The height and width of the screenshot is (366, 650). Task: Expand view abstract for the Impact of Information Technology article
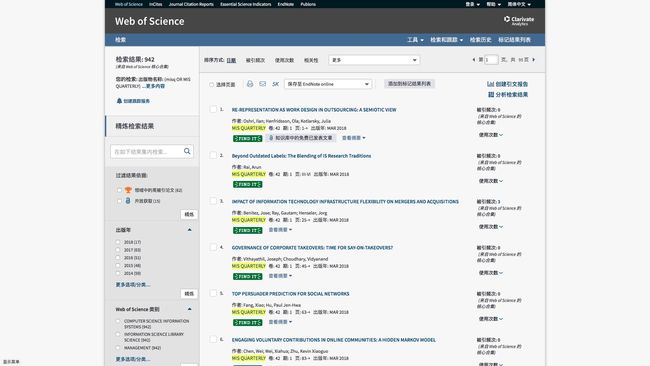pyautogui.click(x=280, y=230)
